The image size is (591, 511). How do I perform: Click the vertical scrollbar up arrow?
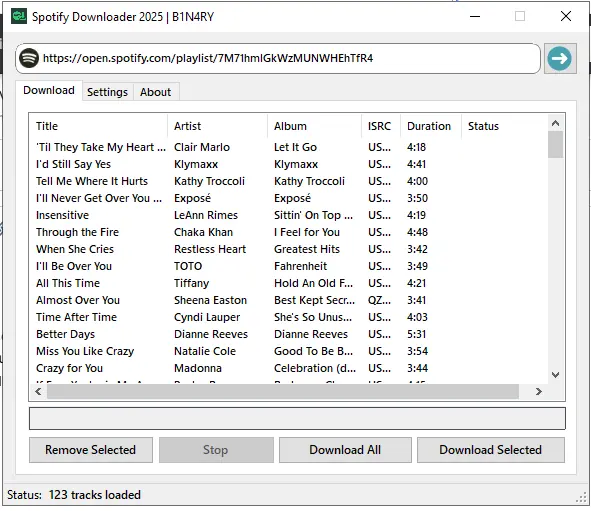[555, 123]
